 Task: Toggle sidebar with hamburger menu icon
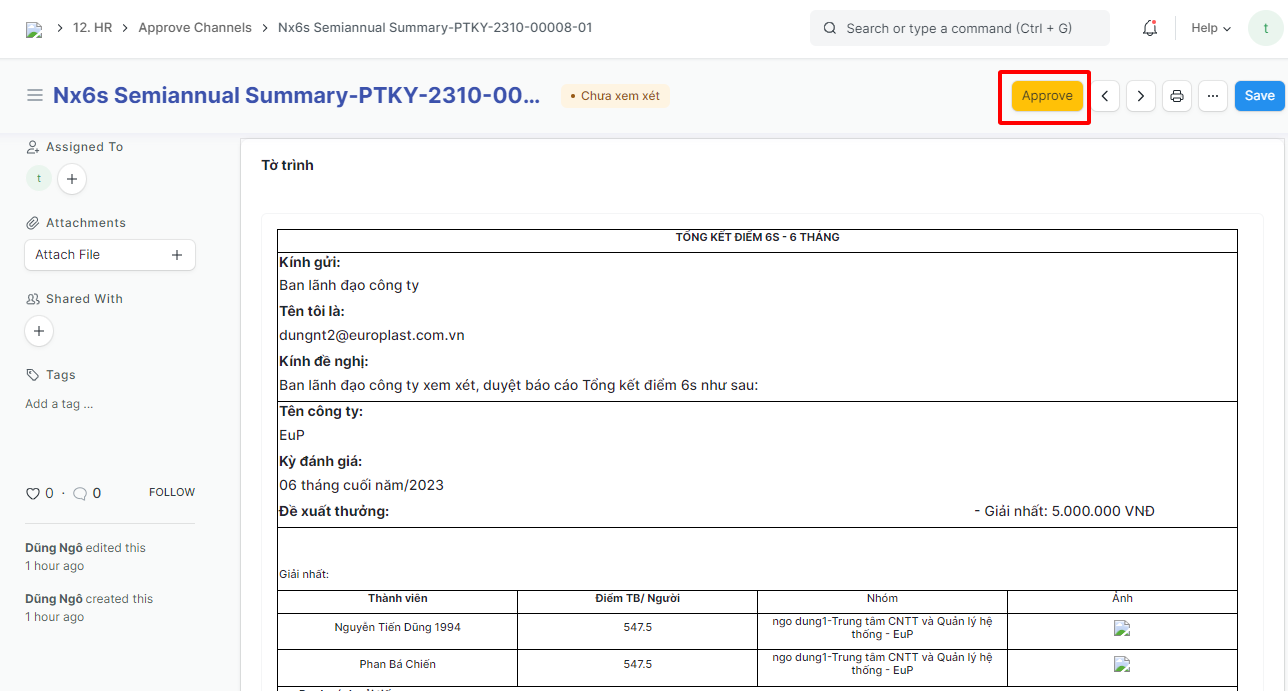tap(35, 96)
